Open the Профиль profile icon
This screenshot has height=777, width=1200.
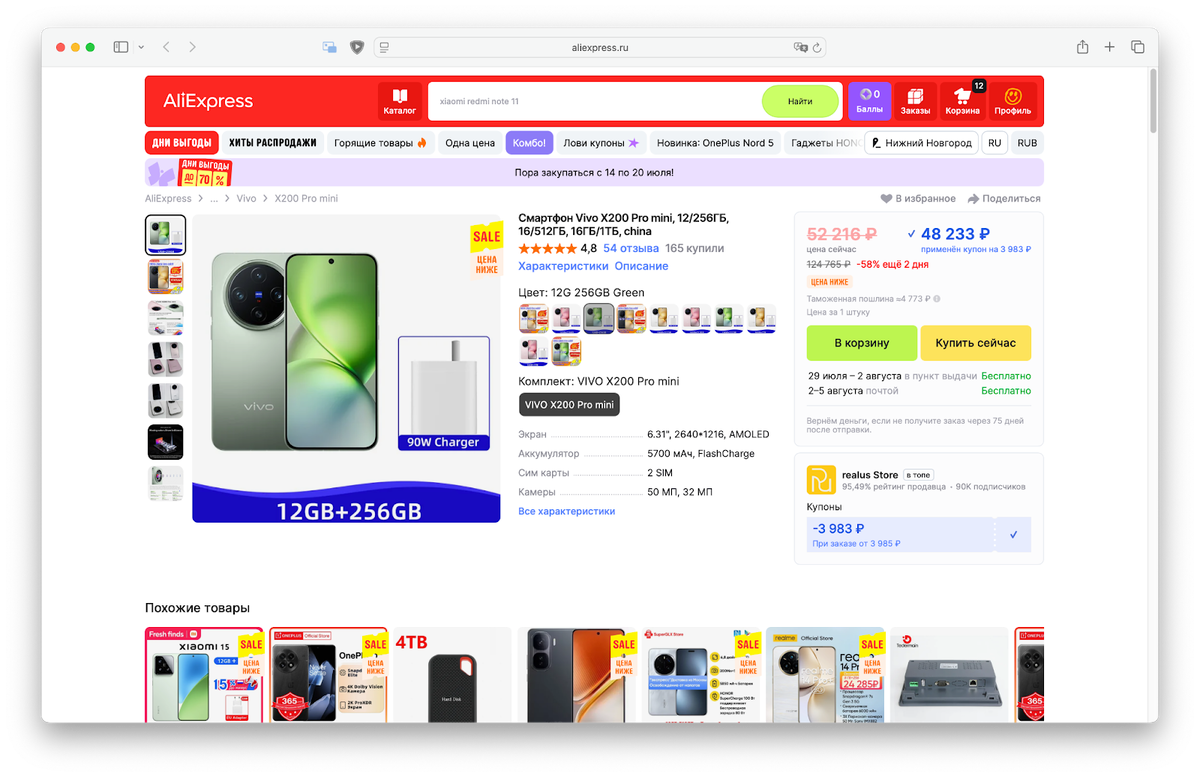coord(1013,101)
